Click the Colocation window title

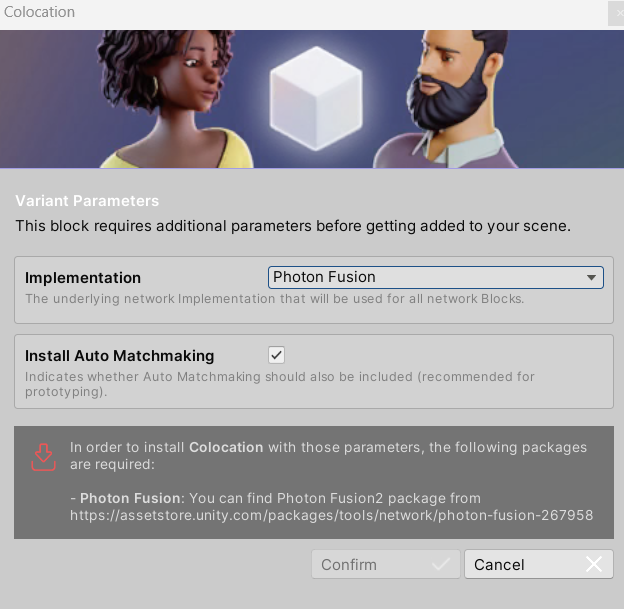tap(39, 12)
